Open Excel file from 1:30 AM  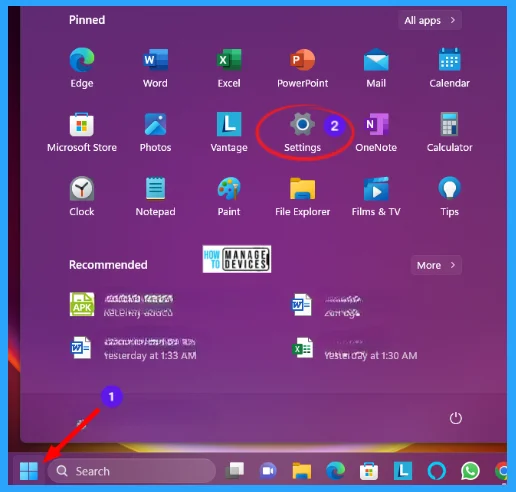tap(354, 348)
